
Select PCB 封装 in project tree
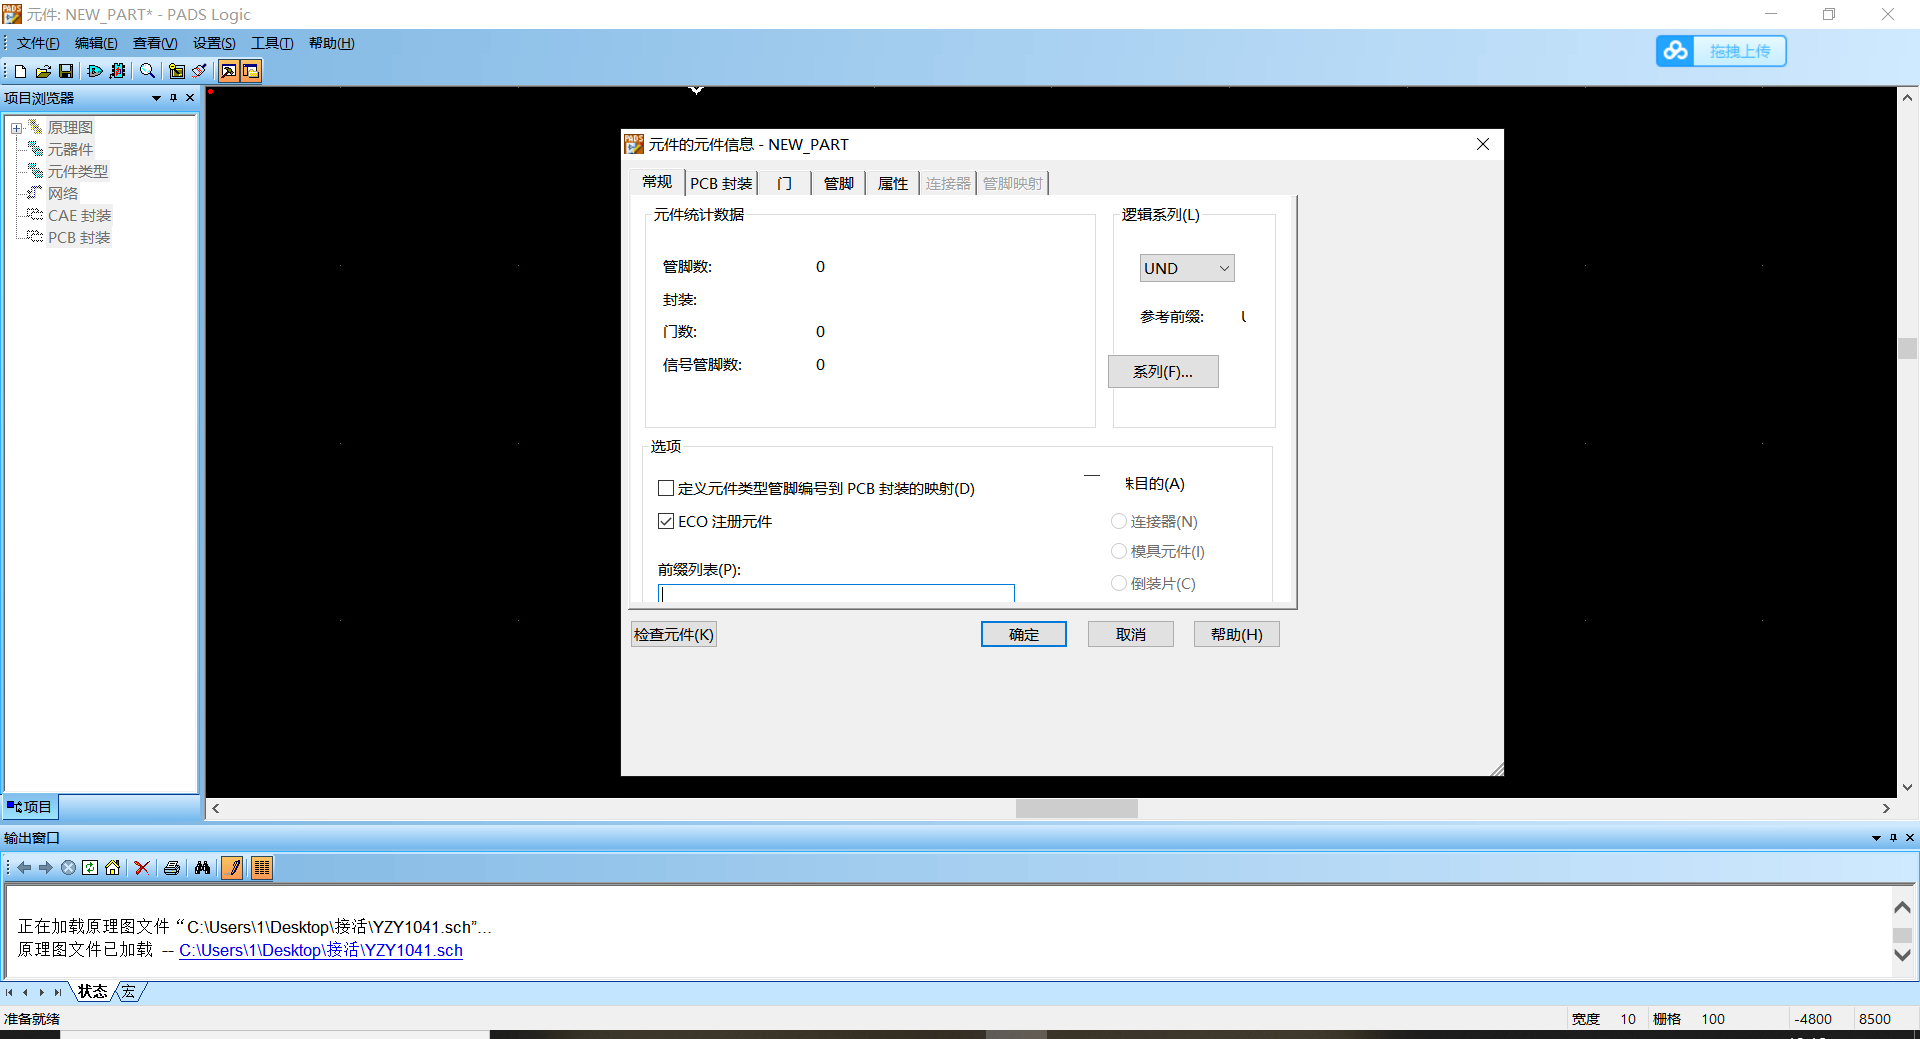pos(79,237)
